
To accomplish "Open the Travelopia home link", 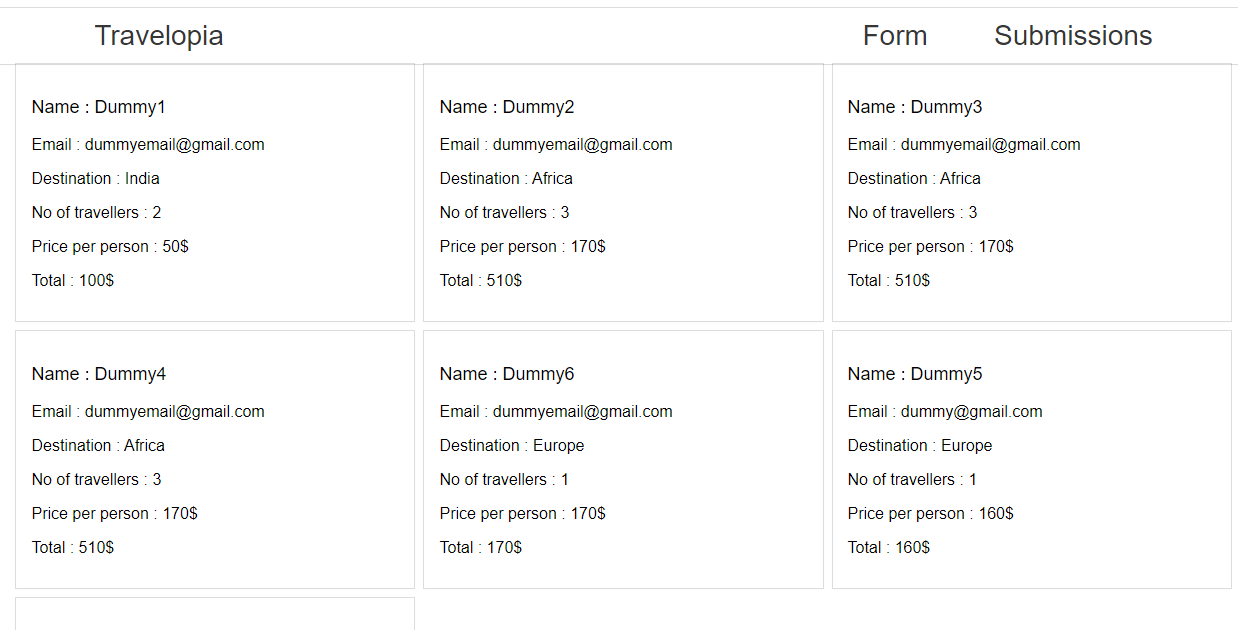I will (x=158, y=35).
